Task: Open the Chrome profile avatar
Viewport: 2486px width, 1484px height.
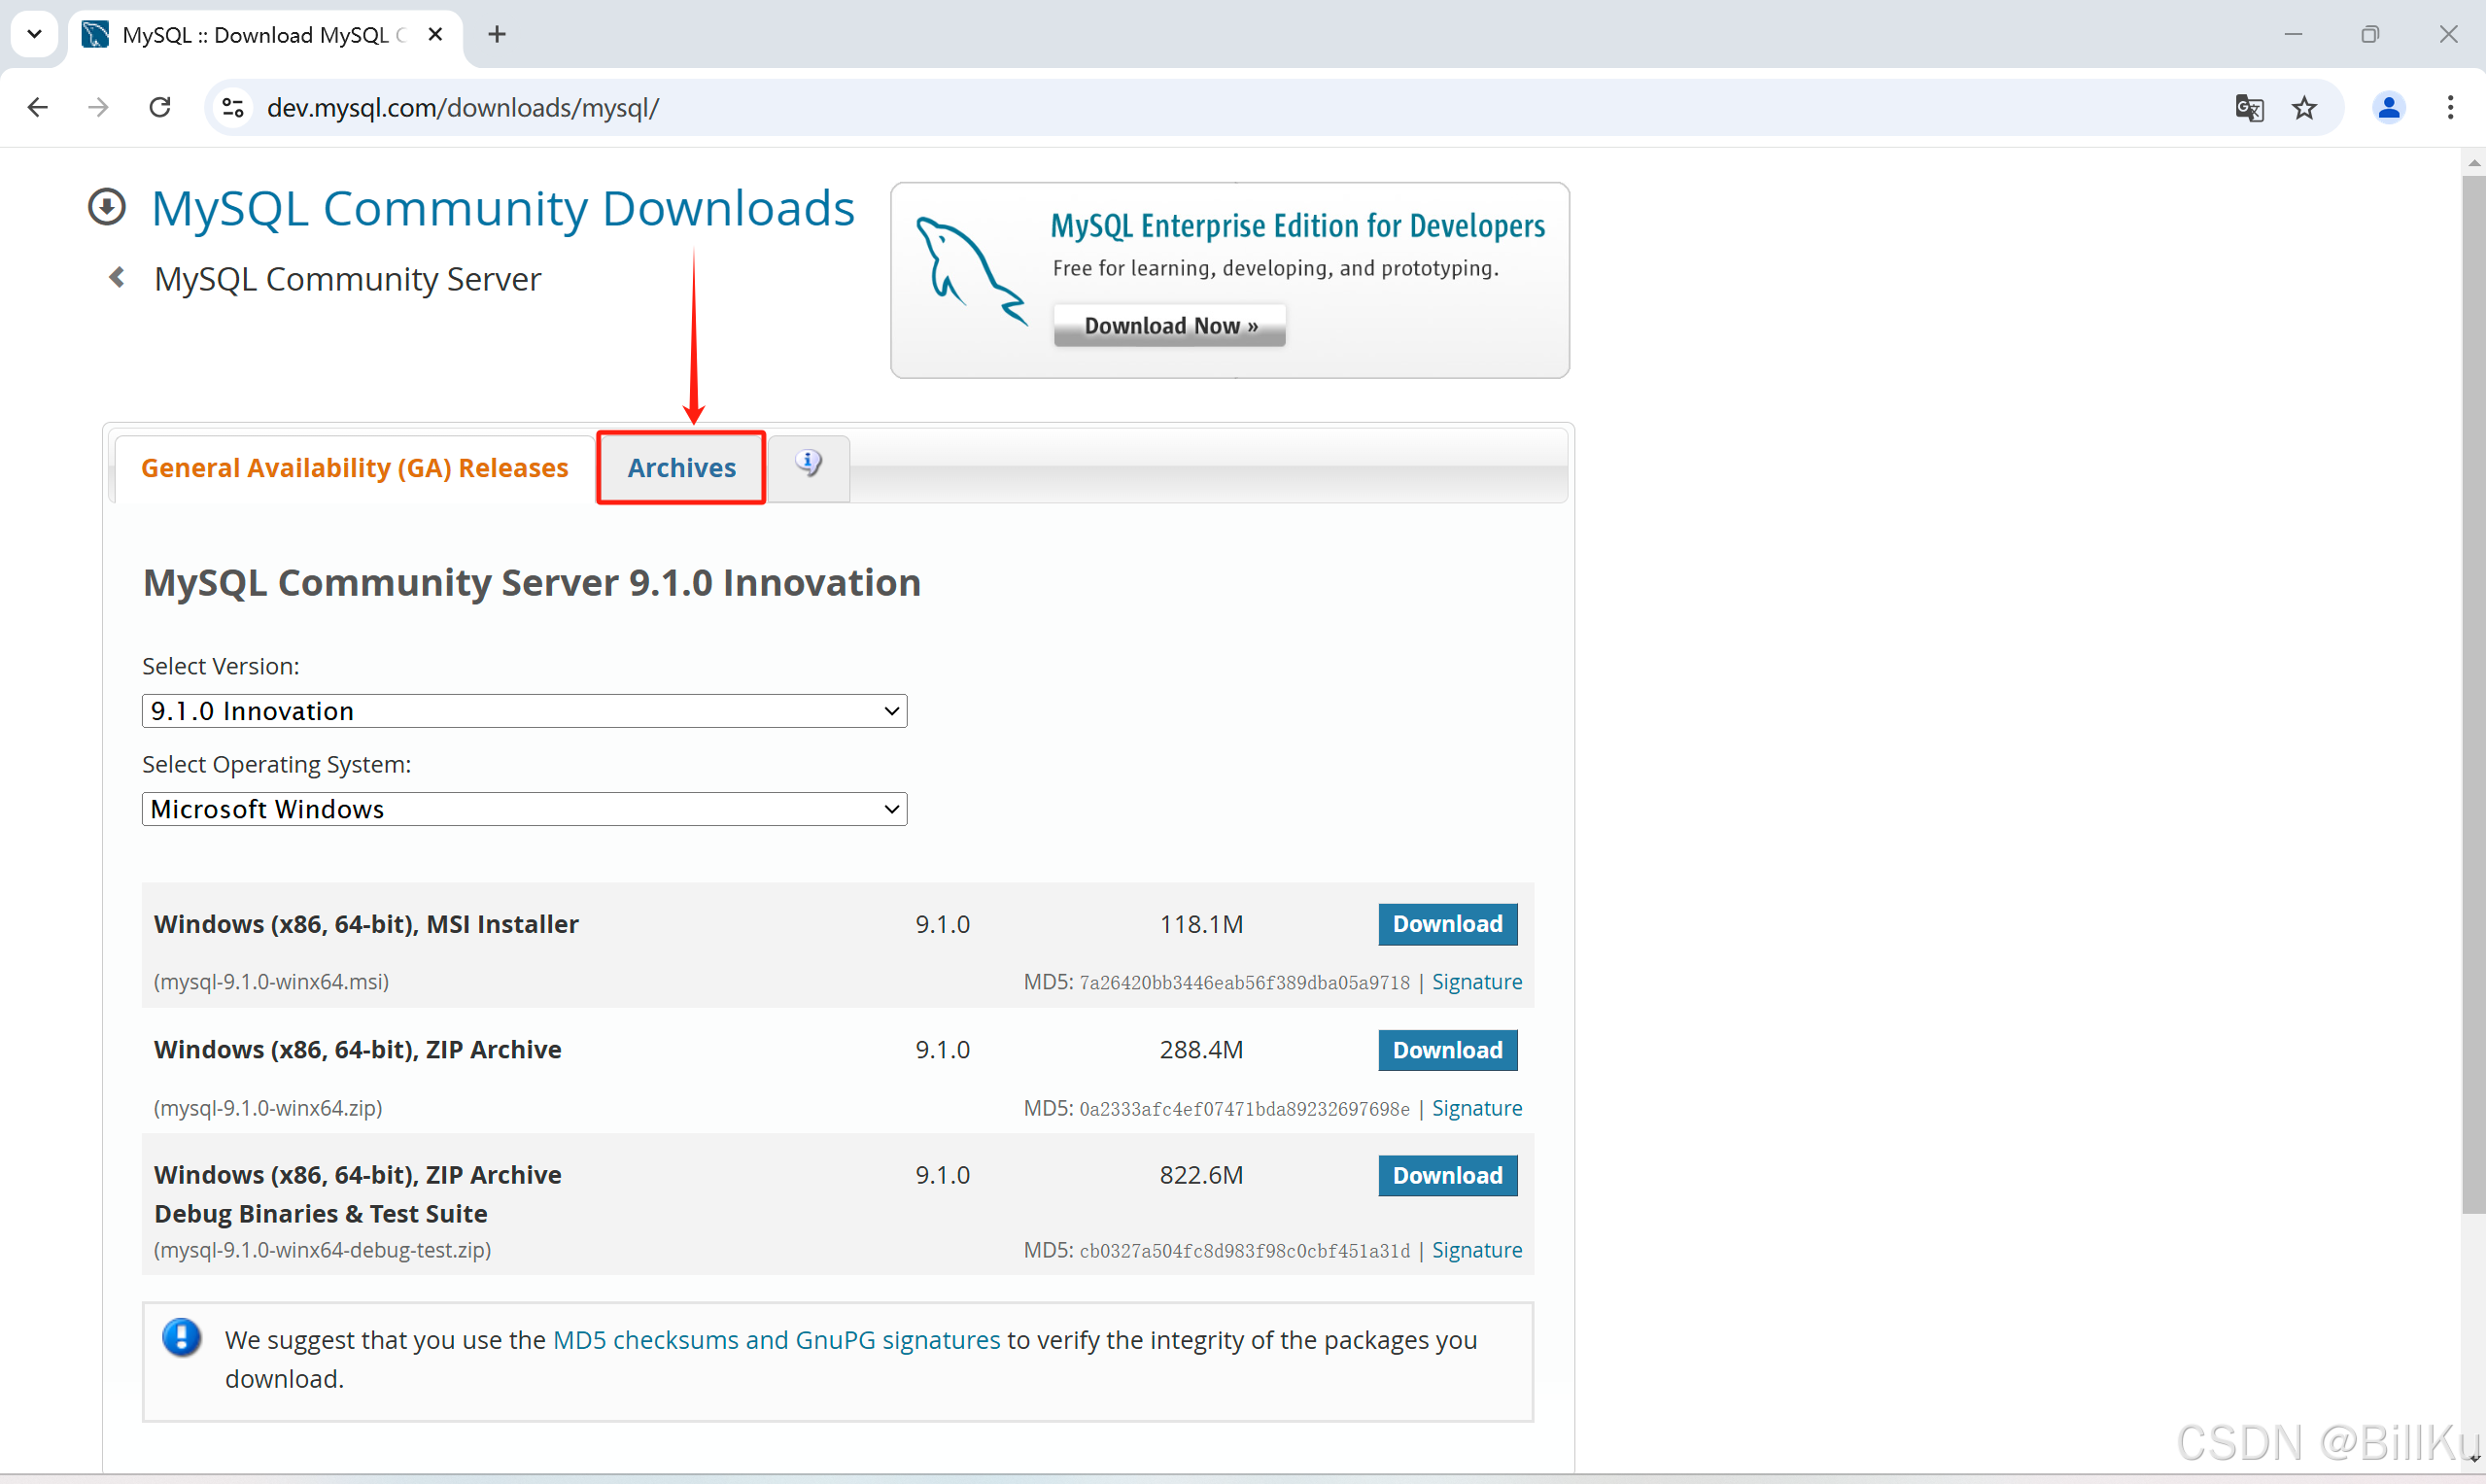Action: (2389, 107)
